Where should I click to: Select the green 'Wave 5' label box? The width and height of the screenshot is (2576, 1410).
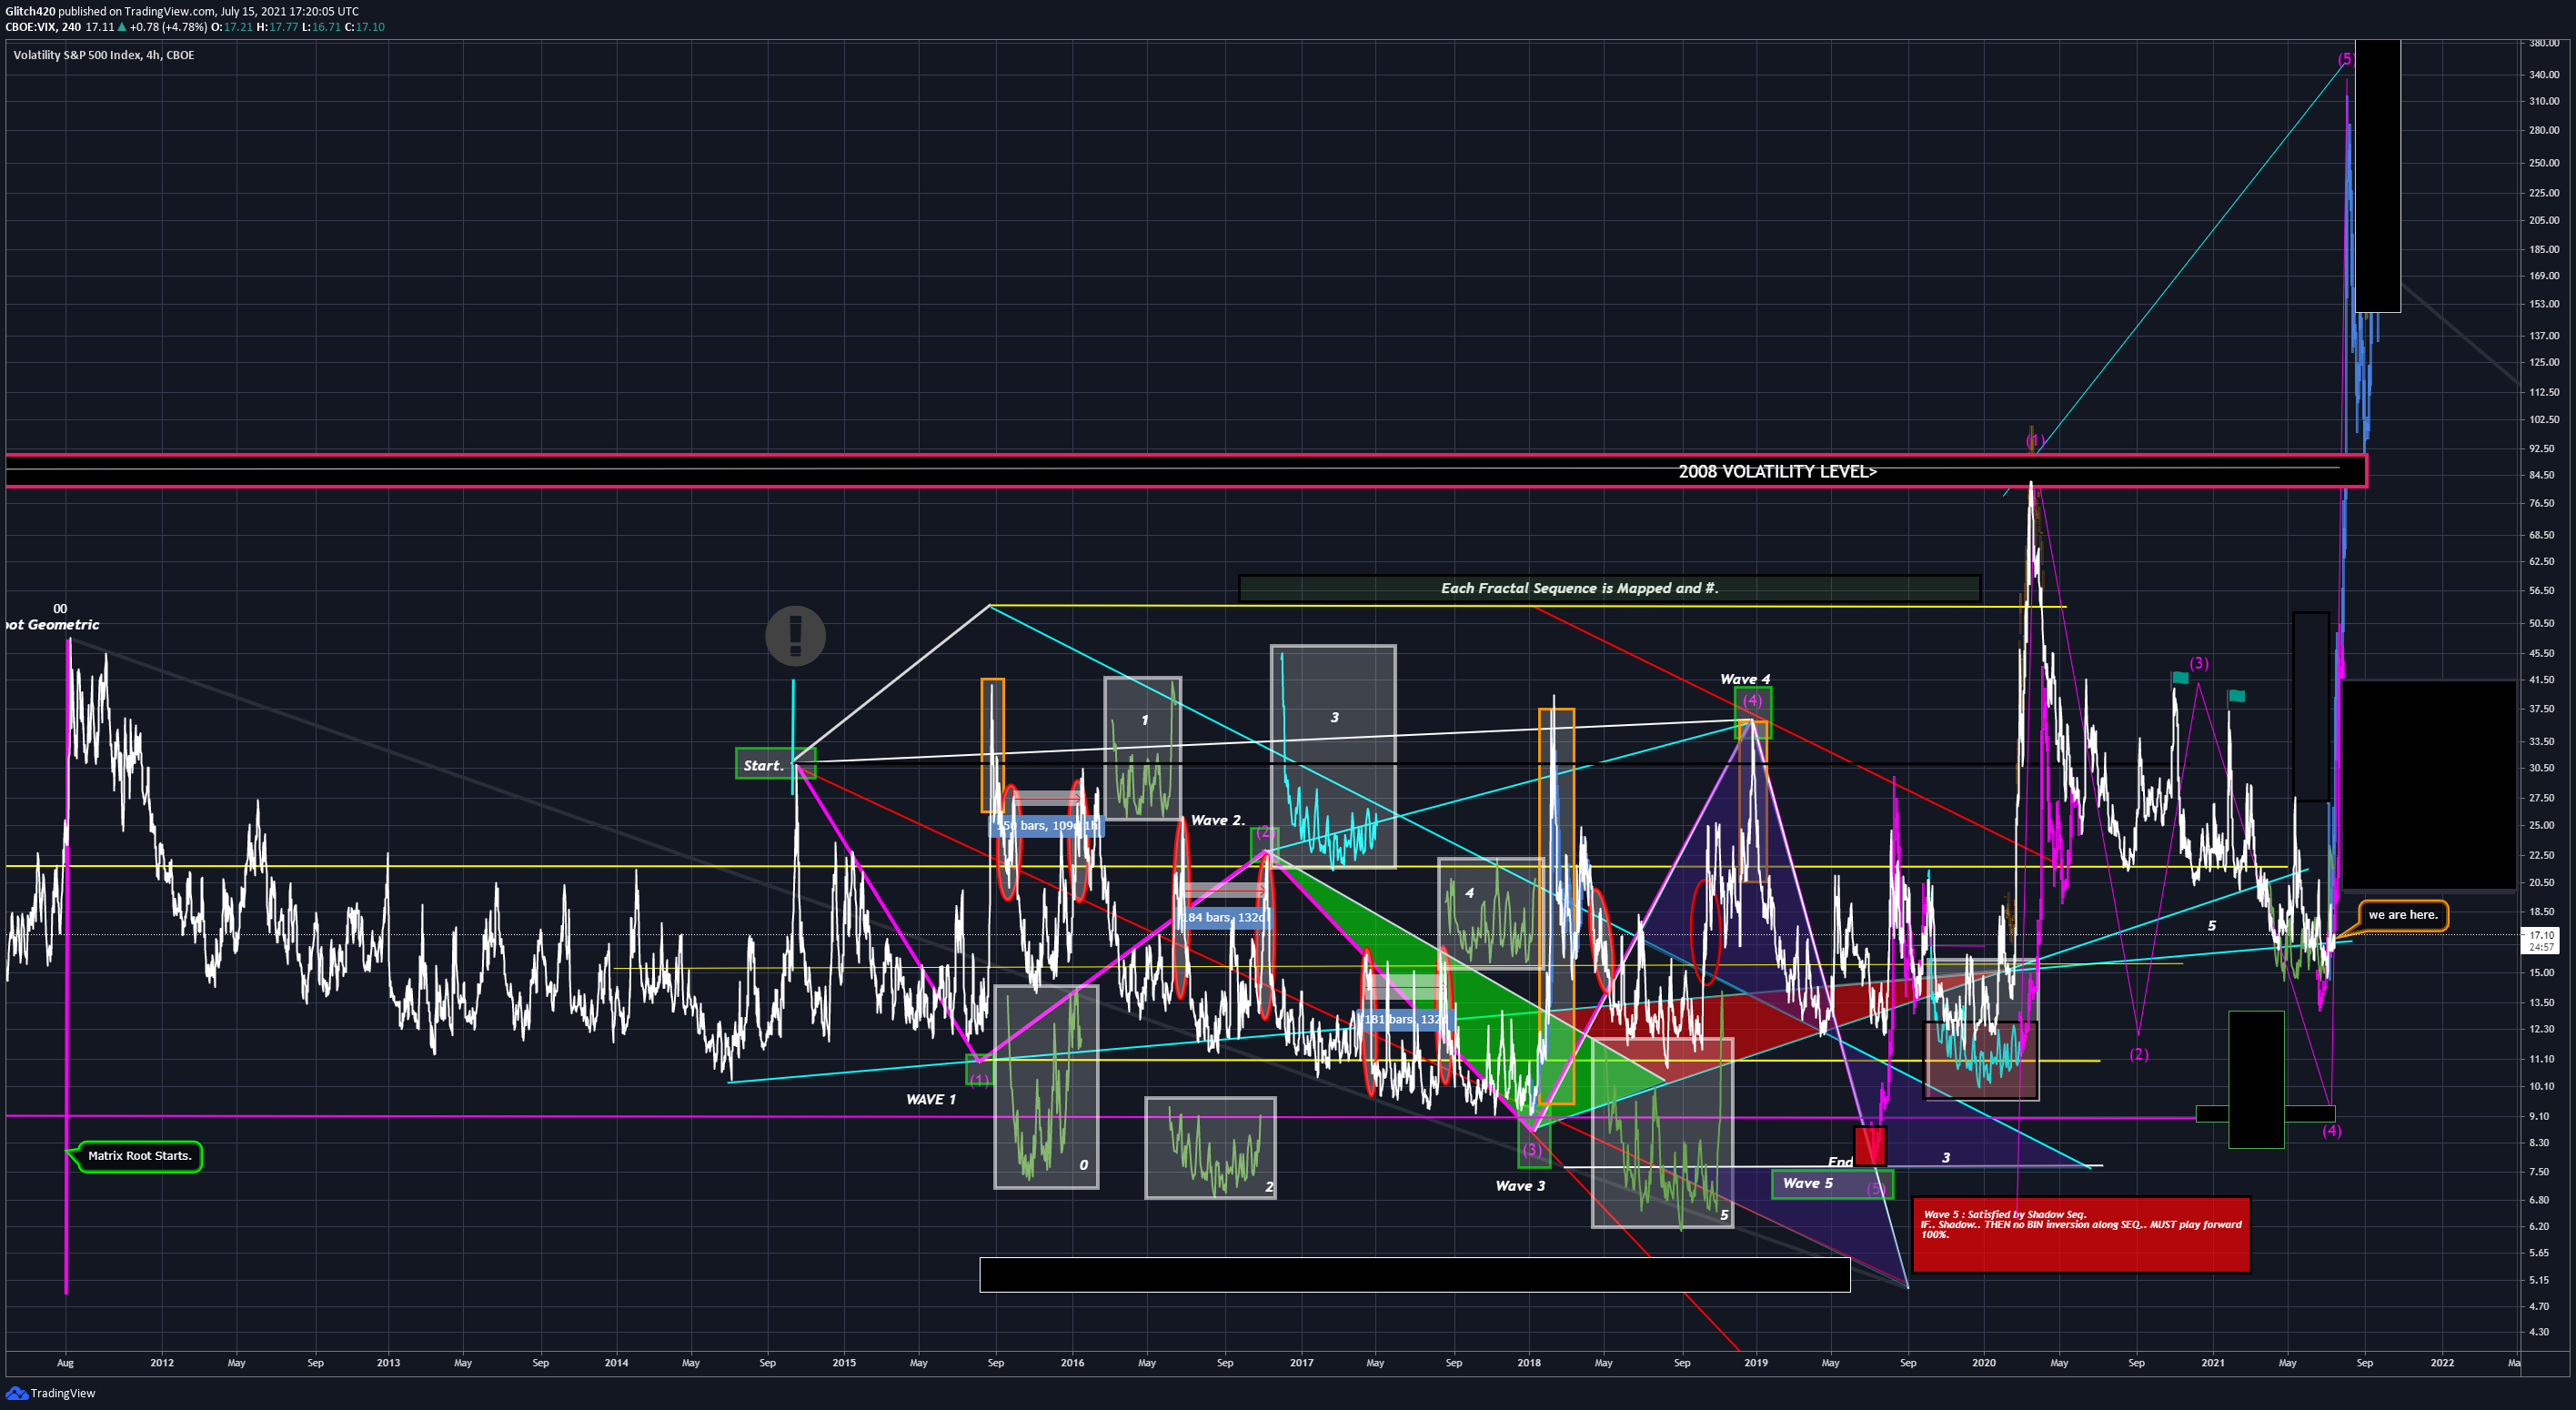(1832, 1184)
